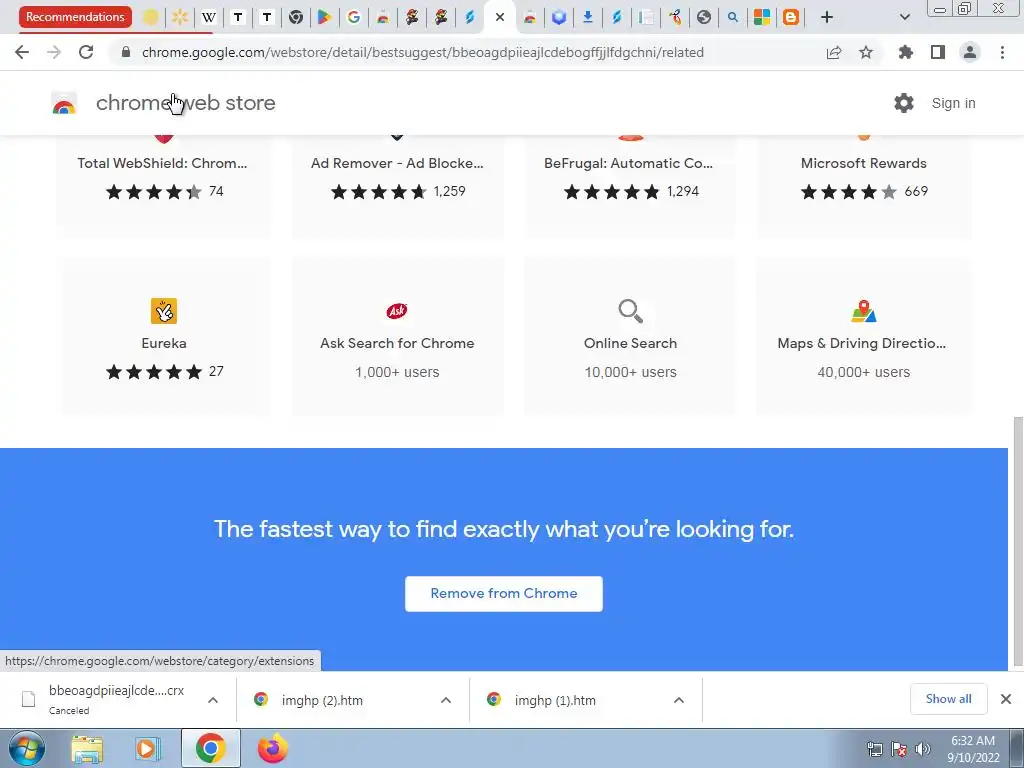View site information via lock icon
The width and height of the screenshot is (1024, 768).
126,52
